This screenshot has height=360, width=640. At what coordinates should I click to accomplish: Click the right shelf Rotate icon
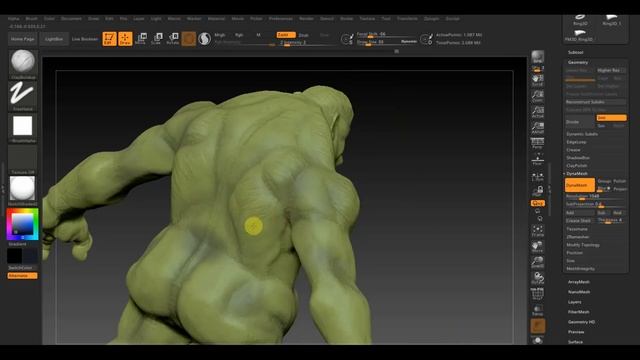coord(538,278)
